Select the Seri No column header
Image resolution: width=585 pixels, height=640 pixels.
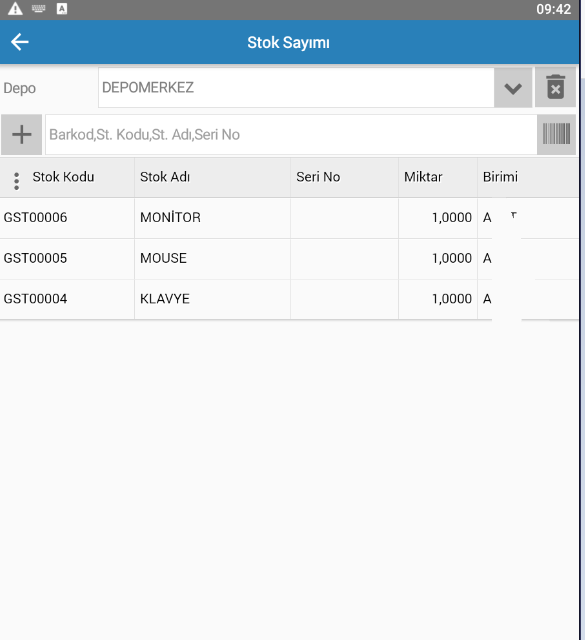[x=318, y=177]
